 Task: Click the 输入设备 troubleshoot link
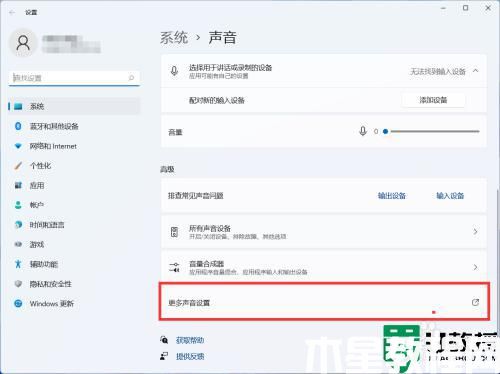click(x=450, y=196)
